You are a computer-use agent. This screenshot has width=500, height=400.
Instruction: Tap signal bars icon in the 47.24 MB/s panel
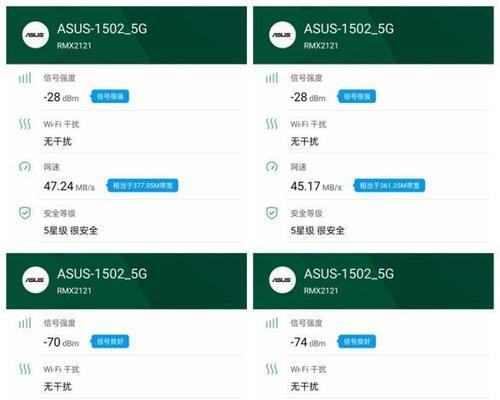pyautogui.click(x=25, y=78)
